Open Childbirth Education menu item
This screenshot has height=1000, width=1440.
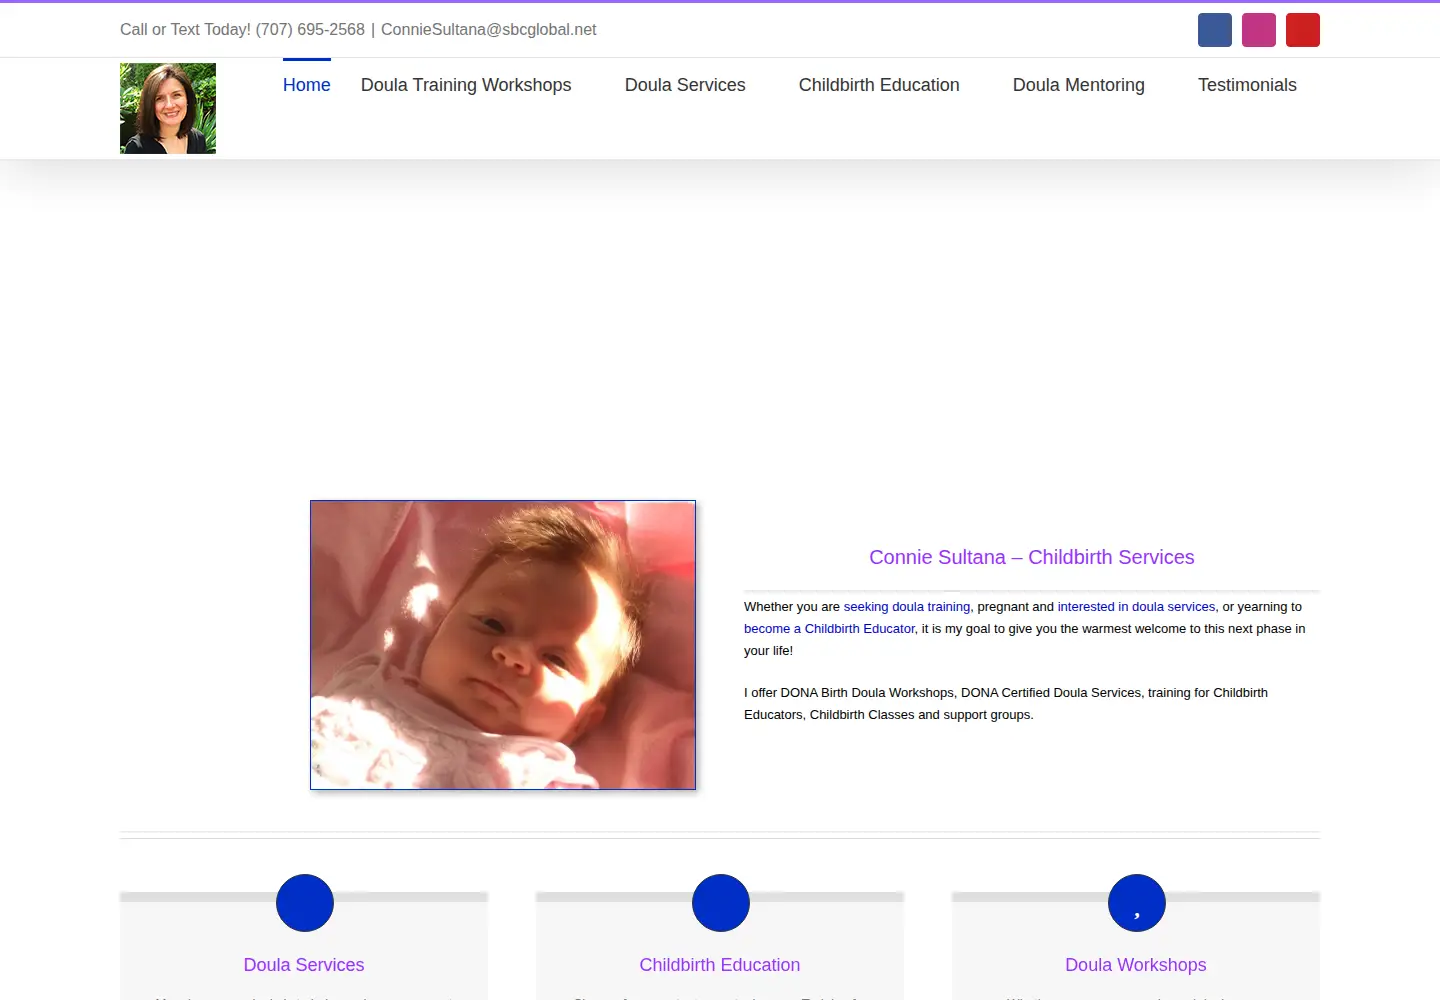click(x=879, y=85)
